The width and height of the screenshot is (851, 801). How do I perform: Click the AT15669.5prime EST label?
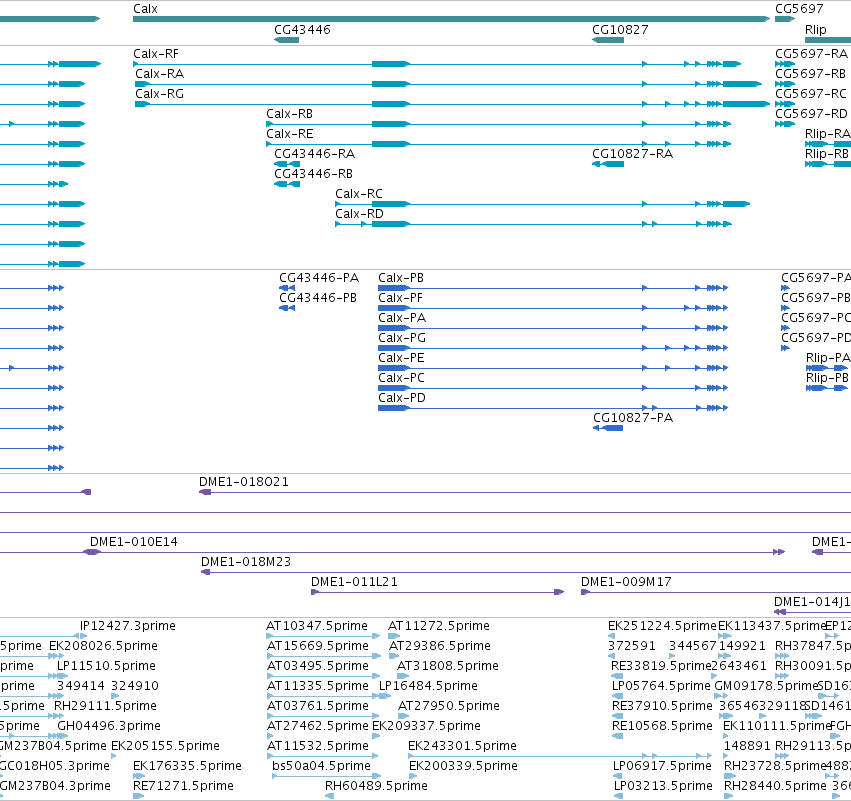(317, 646)
